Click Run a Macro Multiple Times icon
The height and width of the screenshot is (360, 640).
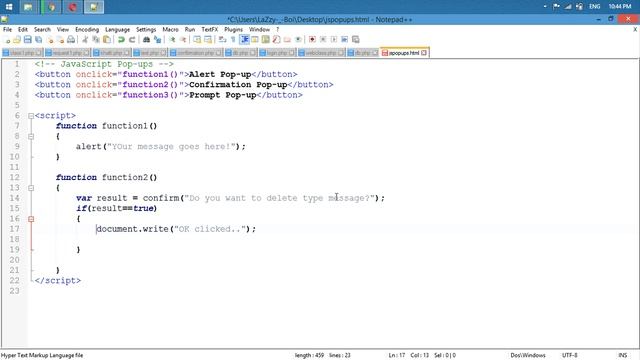[x=344, y=40]
